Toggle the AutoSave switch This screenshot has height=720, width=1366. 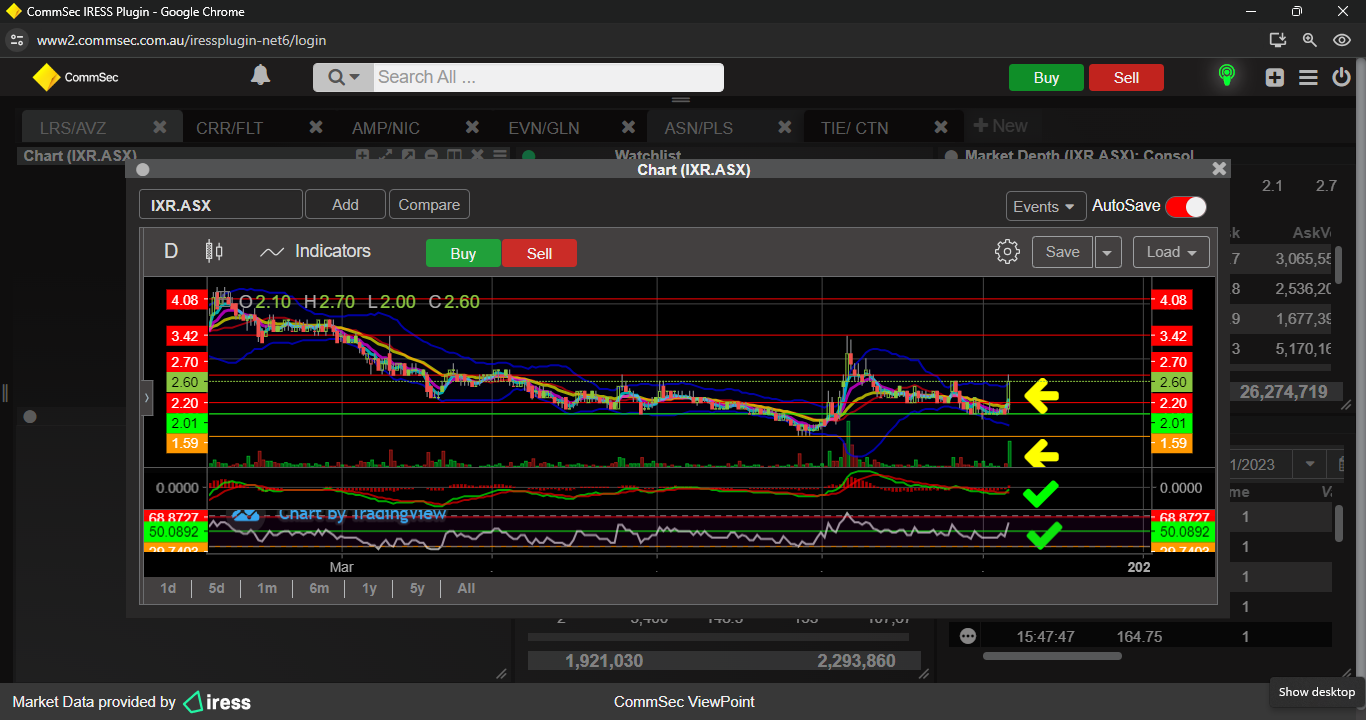click(x=1186, y=206)
